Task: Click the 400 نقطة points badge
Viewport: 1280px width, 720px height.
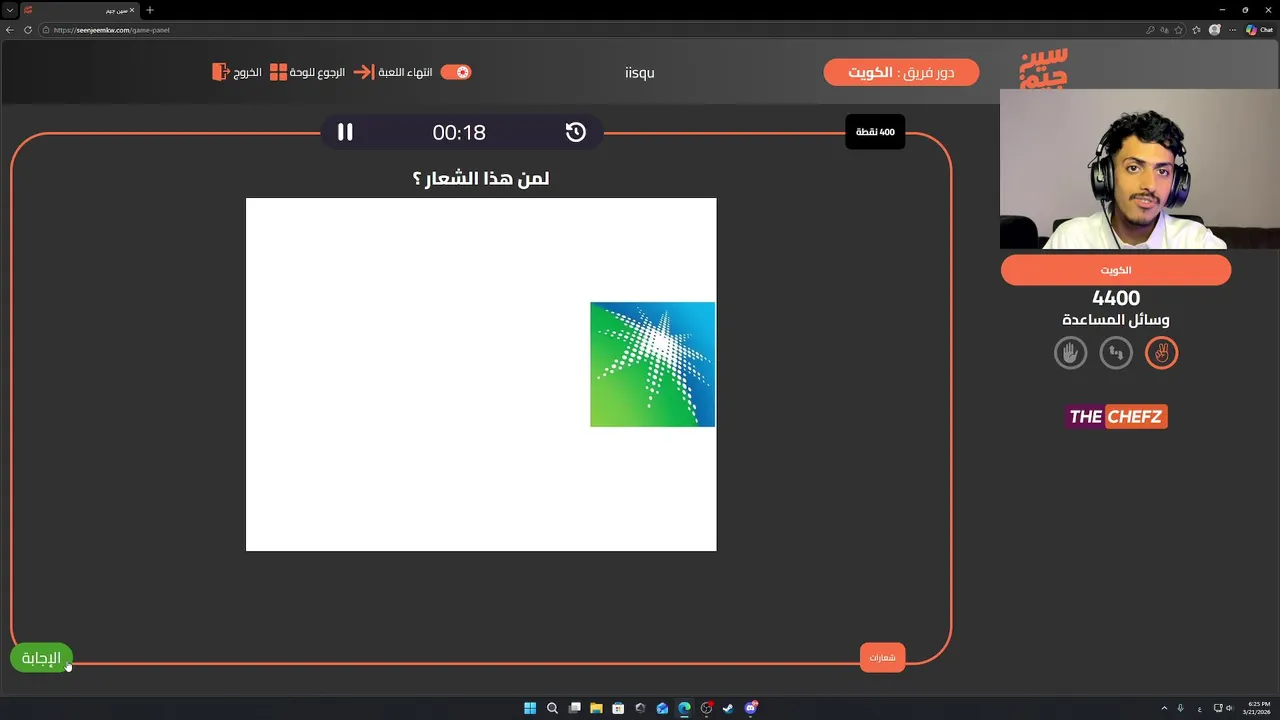Action: click(875, 132)
